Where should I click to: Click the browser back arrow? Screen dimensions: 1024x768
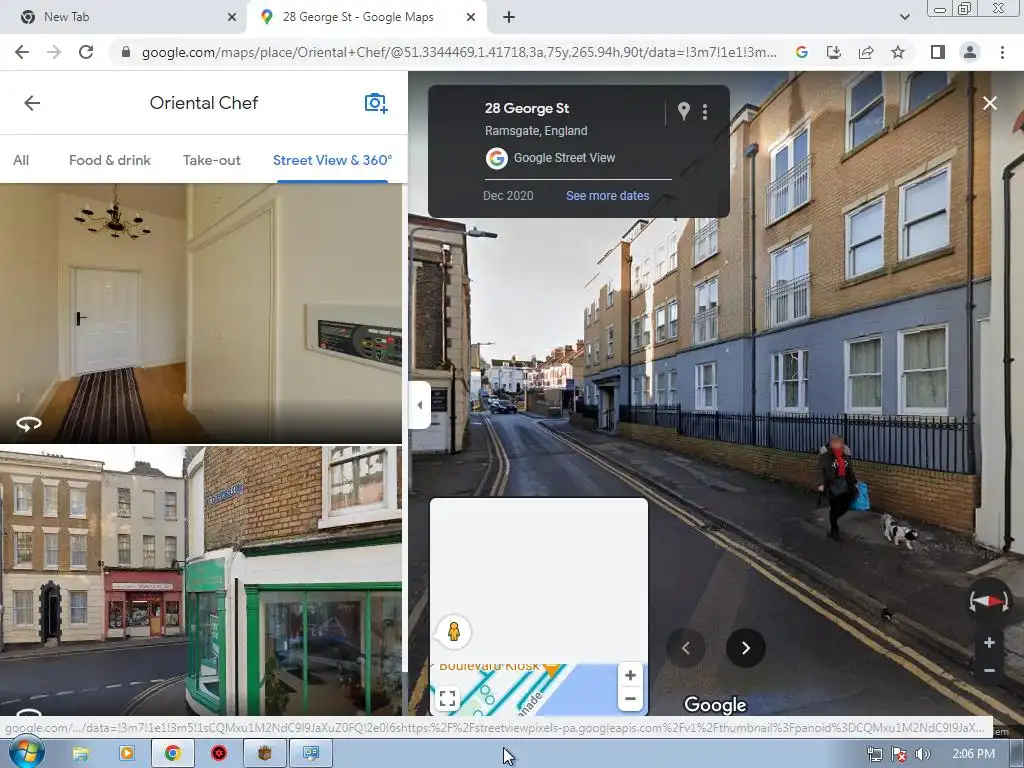pyautogui.click(x=22, y=52)
